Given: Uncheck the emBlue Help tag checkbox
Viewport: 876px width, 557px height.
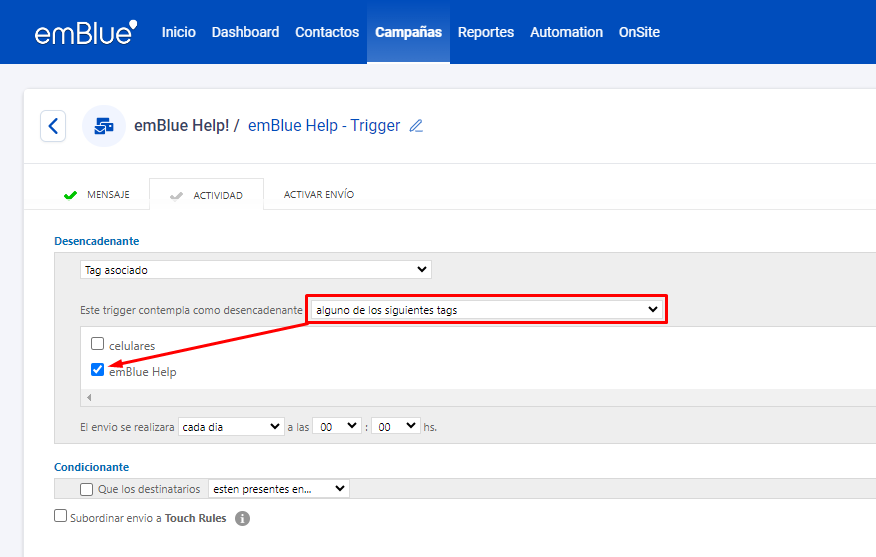Looking at the screenshot, I should [x=98, y=370].
